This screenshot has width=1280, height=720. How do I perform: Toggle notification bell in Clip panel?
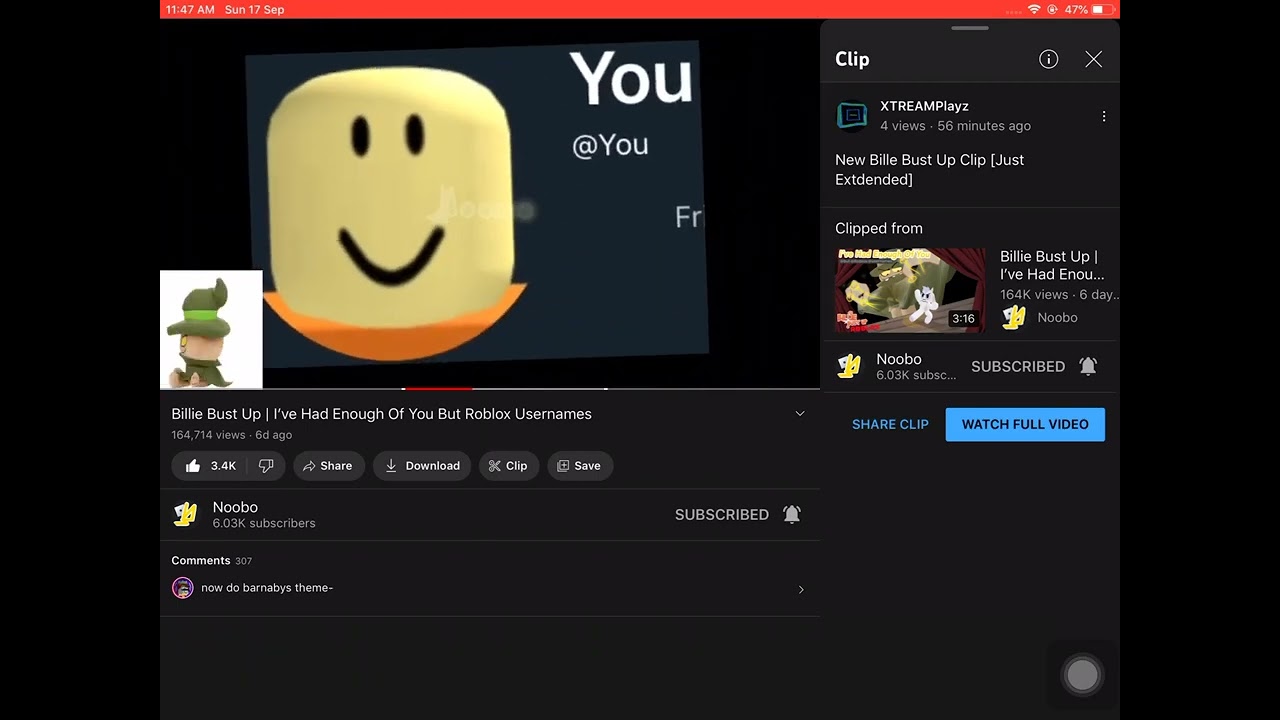click(1088, 366)
